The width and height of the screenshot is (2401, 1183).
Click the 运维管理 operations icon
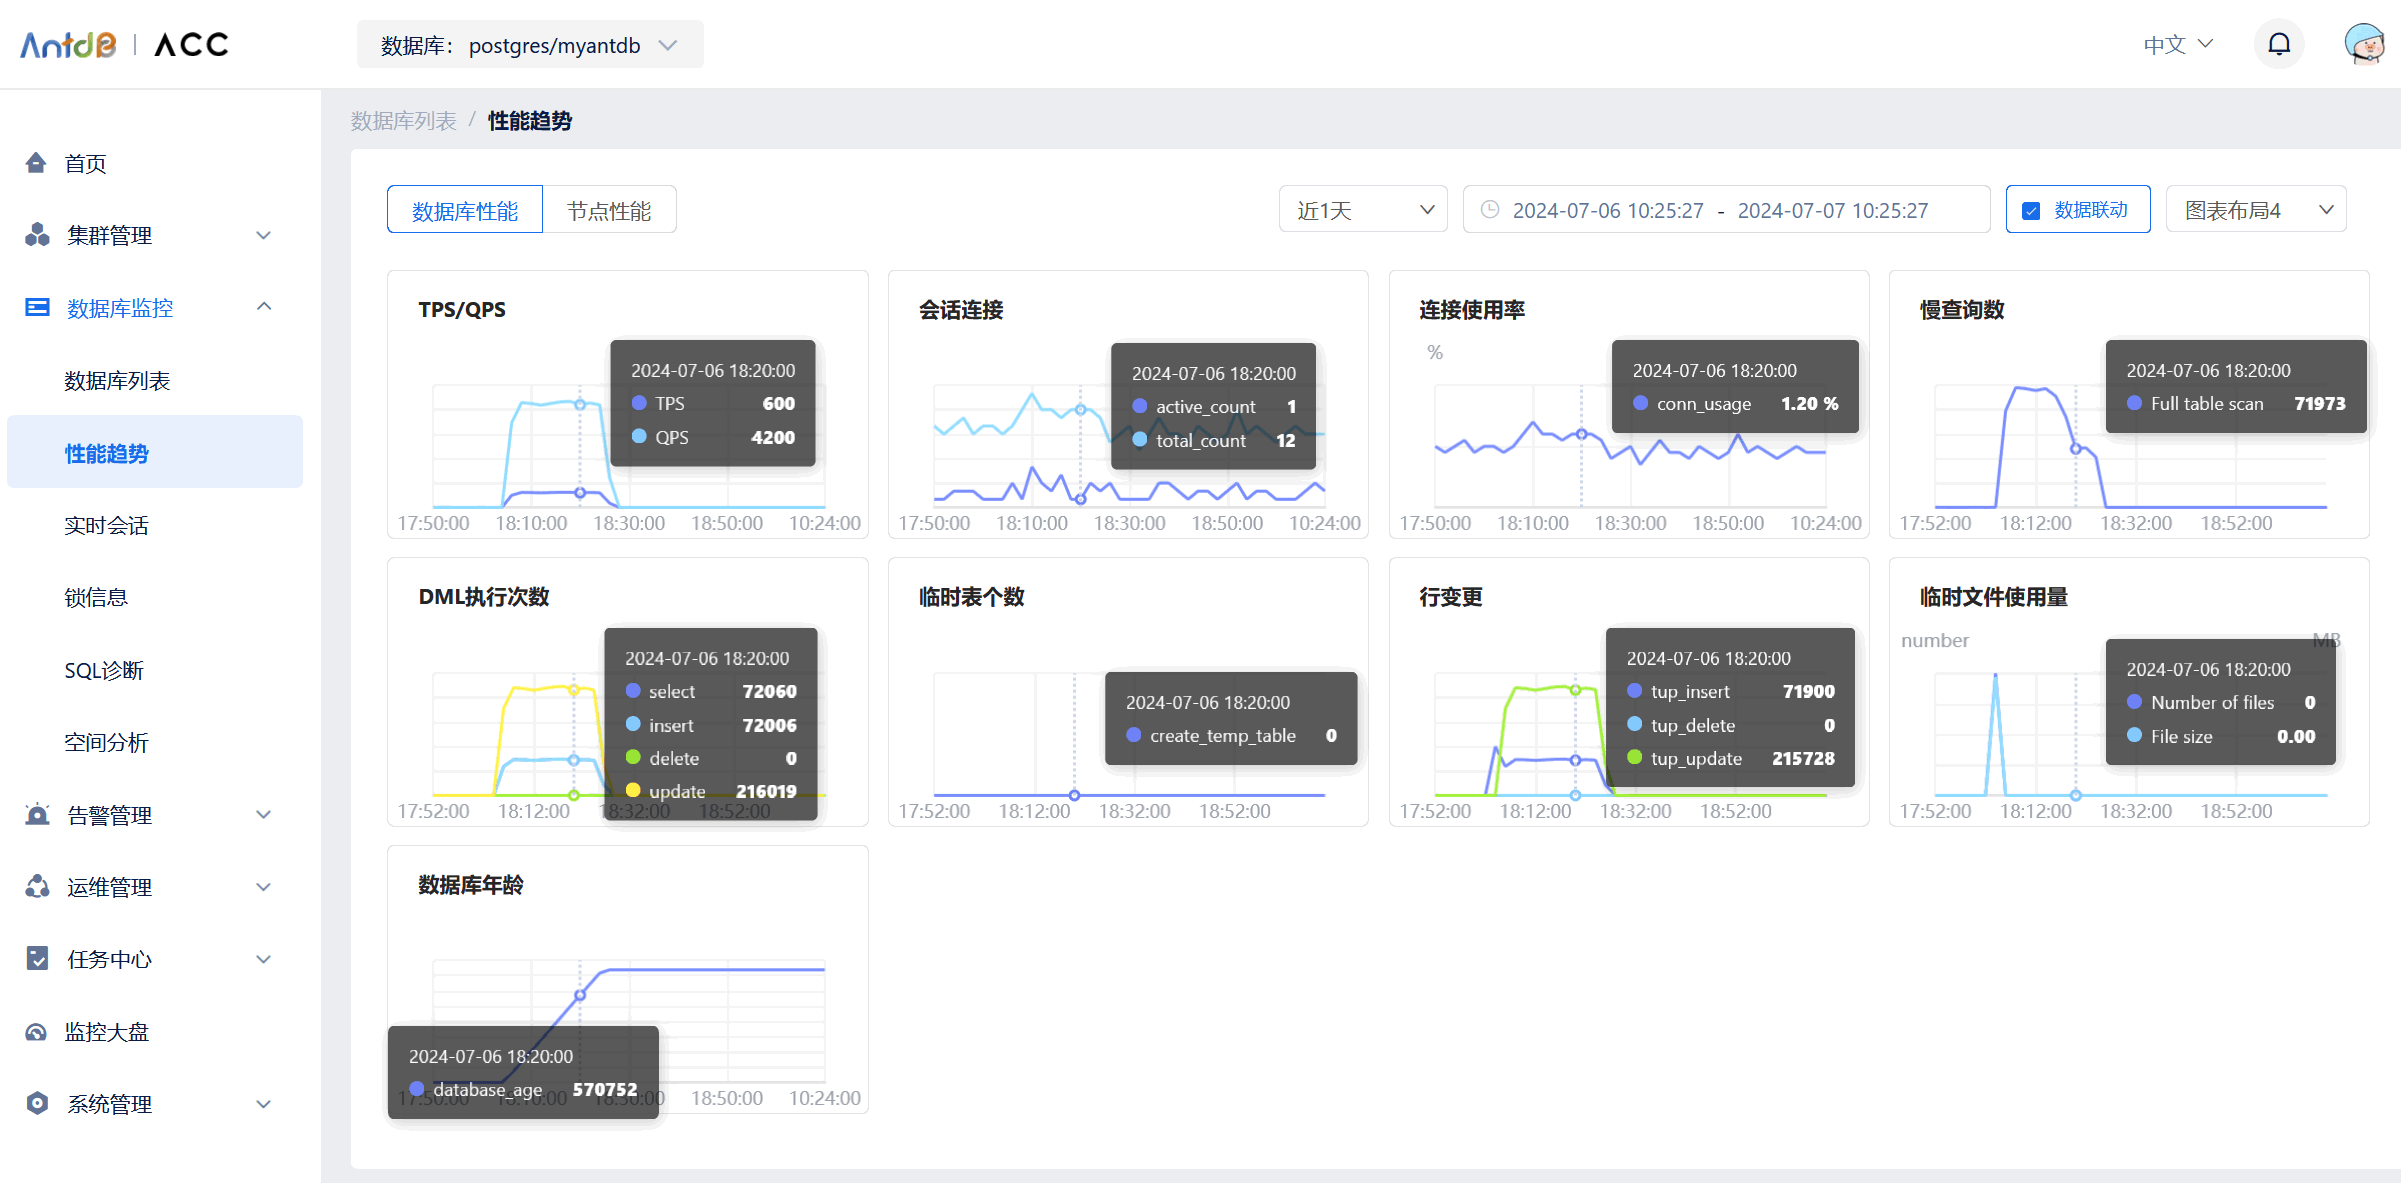pos(37,887)
